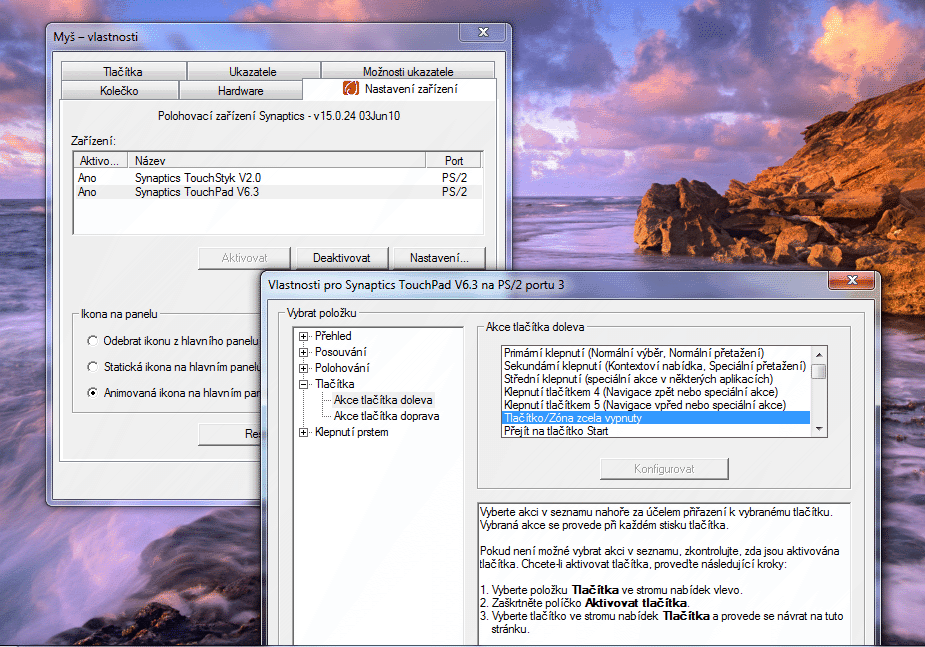Image resolution: width=925 pixels, height=647 pixels.
Task: Click the Deaktivovat button
Action: coord(342,258)
